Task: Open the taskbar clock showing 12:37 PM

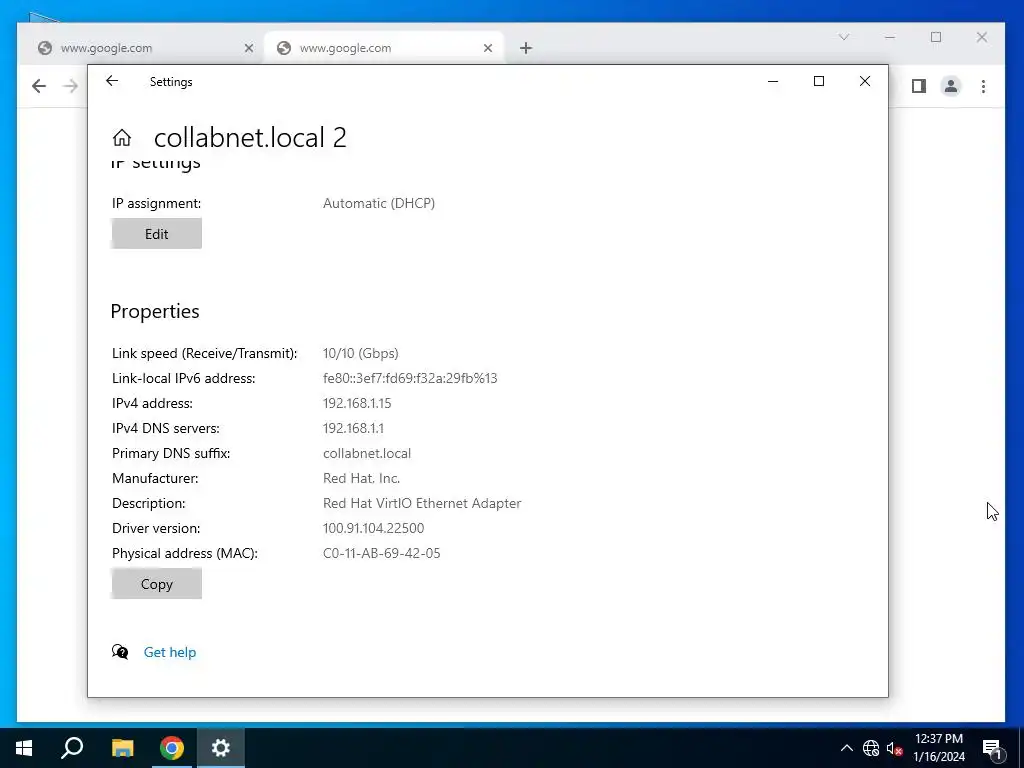Action: [x=938, y=748]
